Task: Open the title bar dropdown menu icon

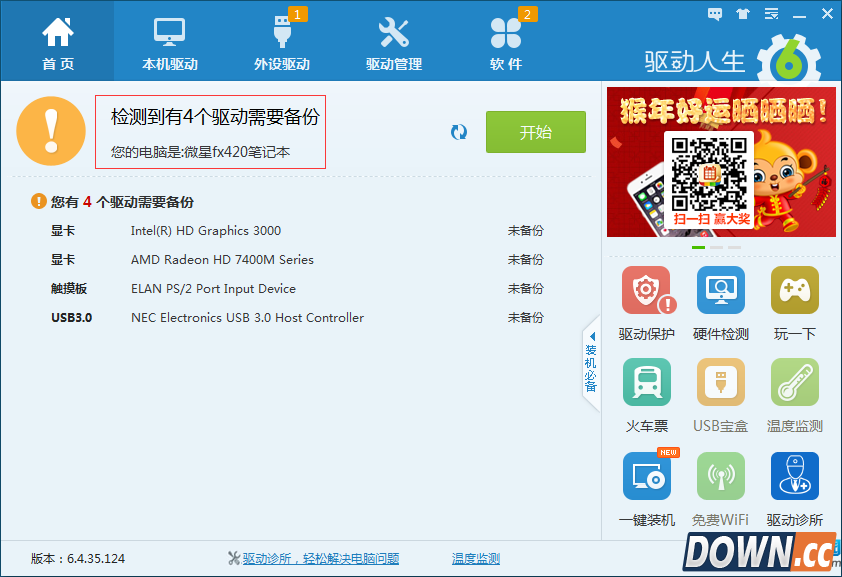Action: click(x=771, y=14)
